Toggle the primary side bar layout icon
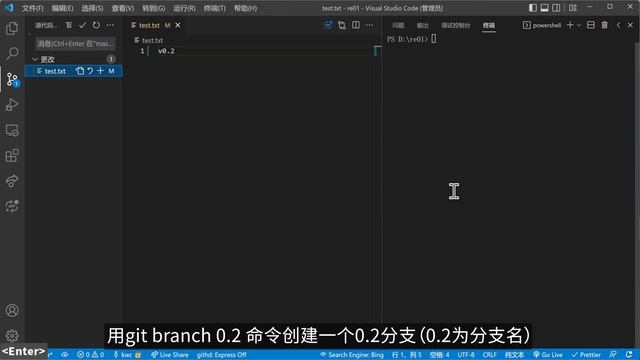This screenshot has height=360, width=640. click(533, 8)
